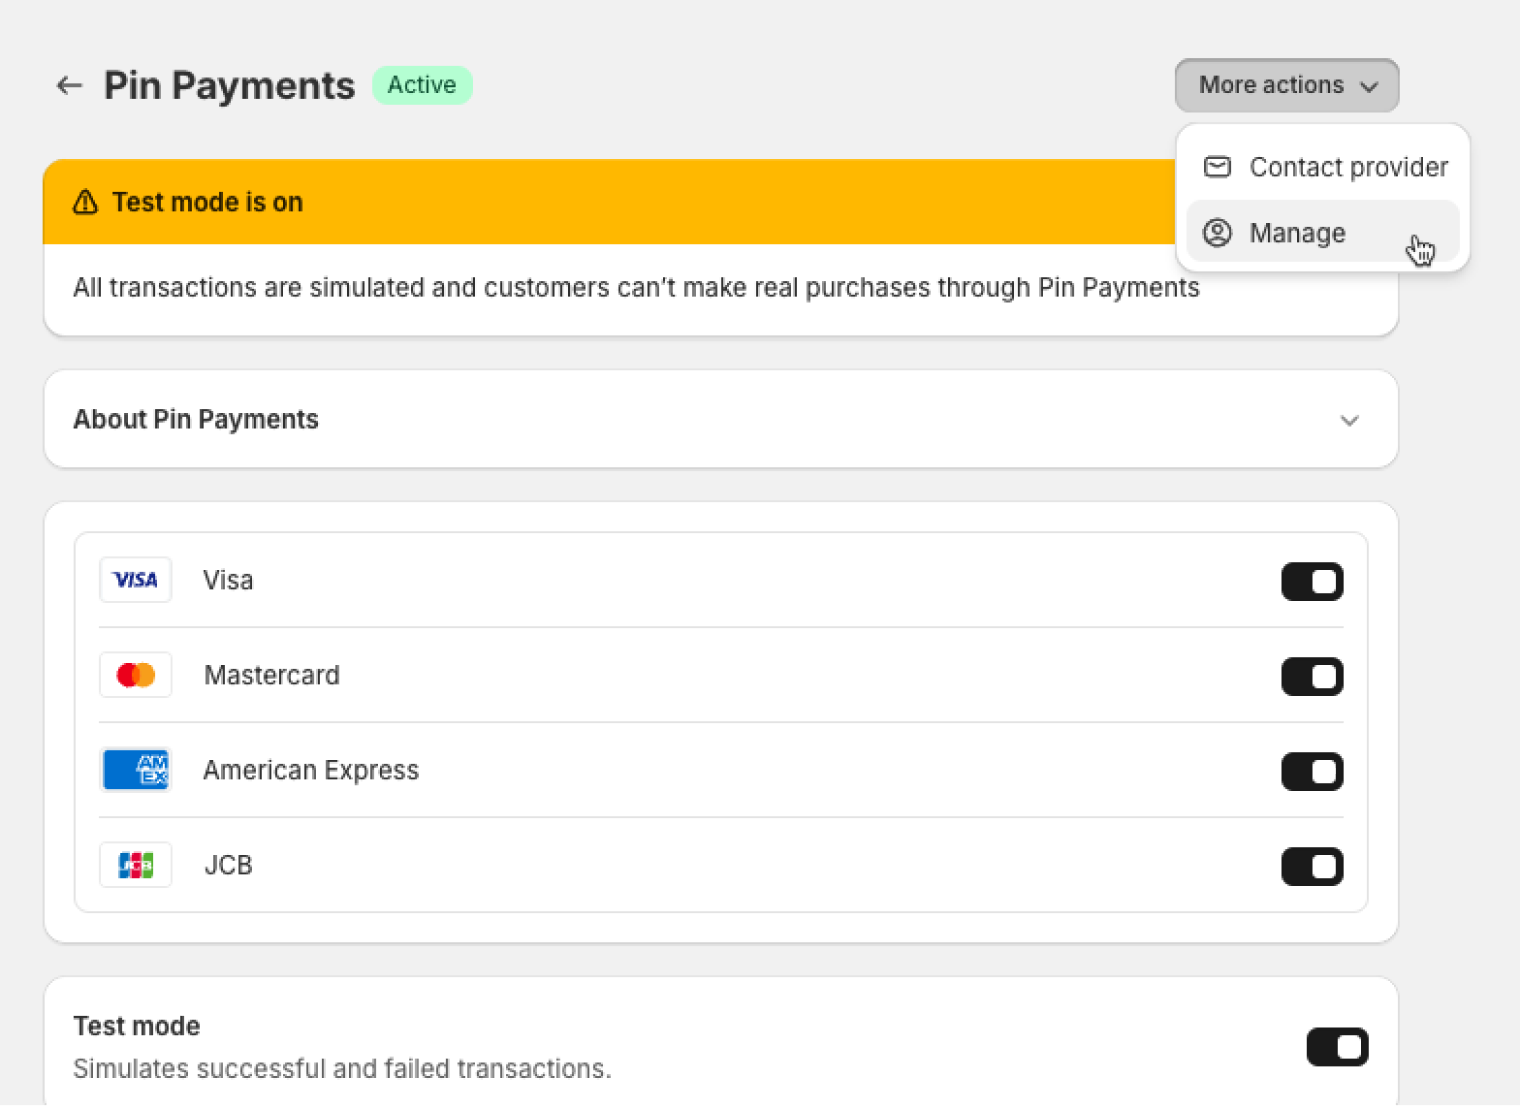This screenshot has width=1520, height=1106.
Task: Click the JCB card logo
Action: [136, 865]
